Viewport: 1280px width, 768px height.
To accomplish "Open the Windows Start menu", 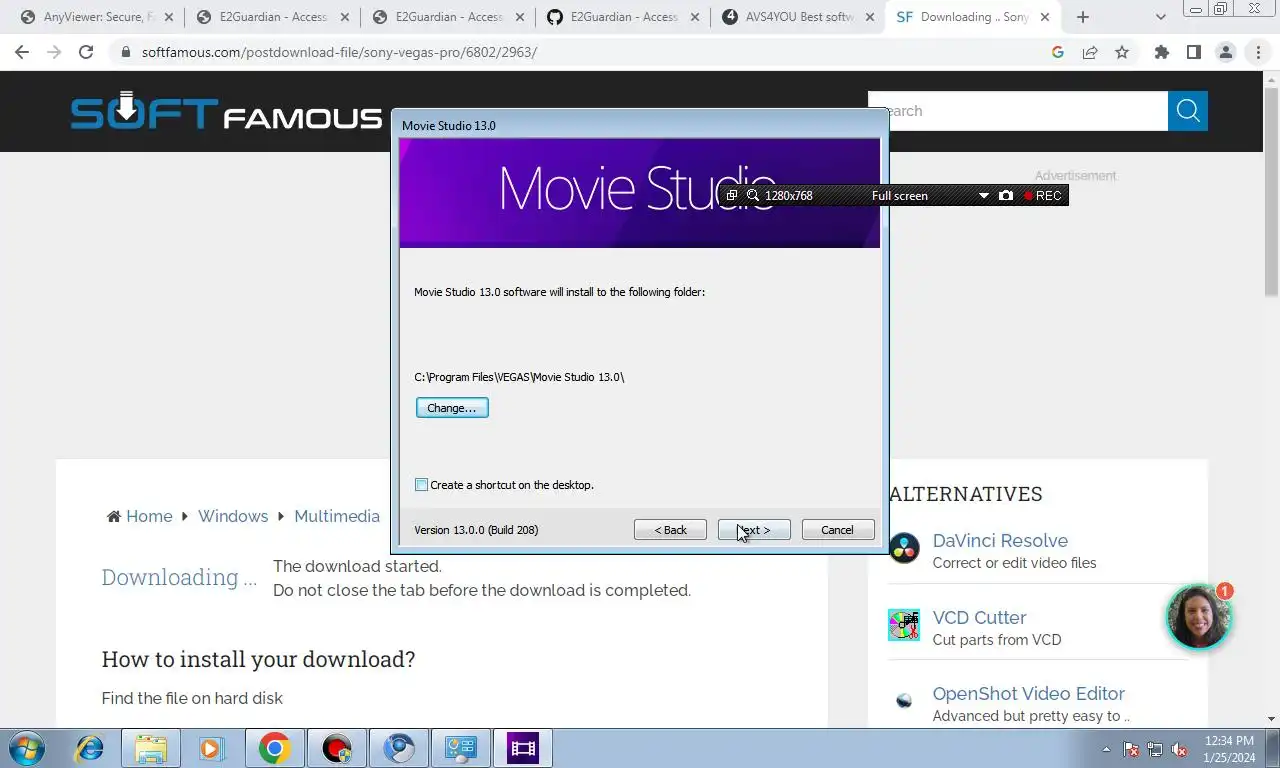I will click(28, 748).
